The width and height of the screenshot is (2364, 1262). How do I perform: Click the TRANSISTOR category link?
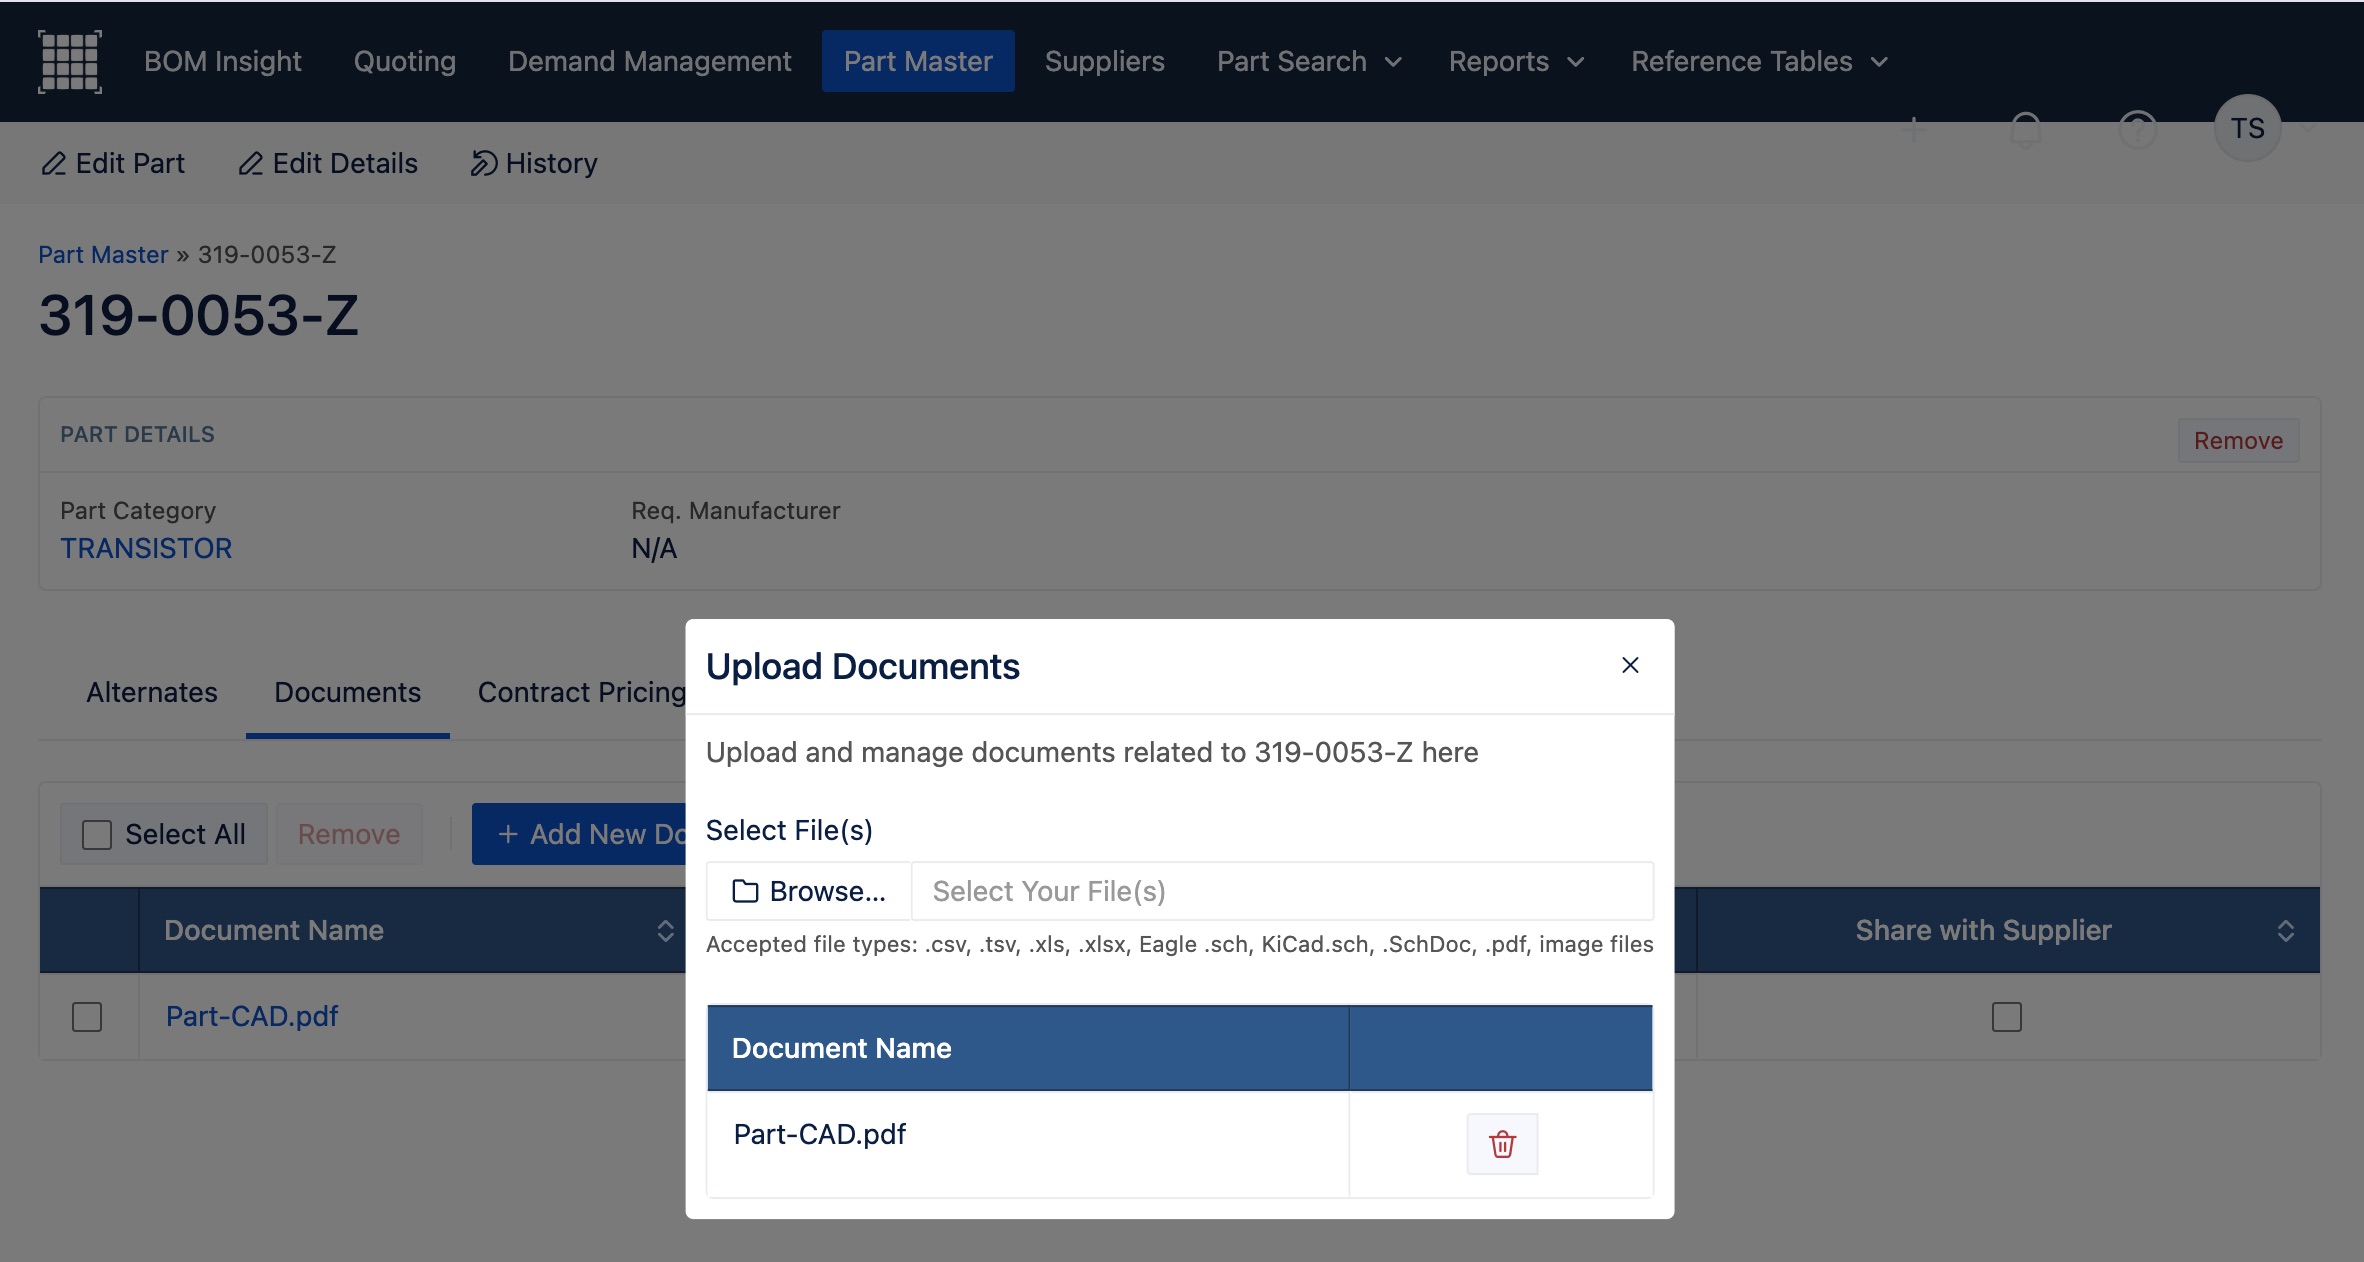point(146,548)
